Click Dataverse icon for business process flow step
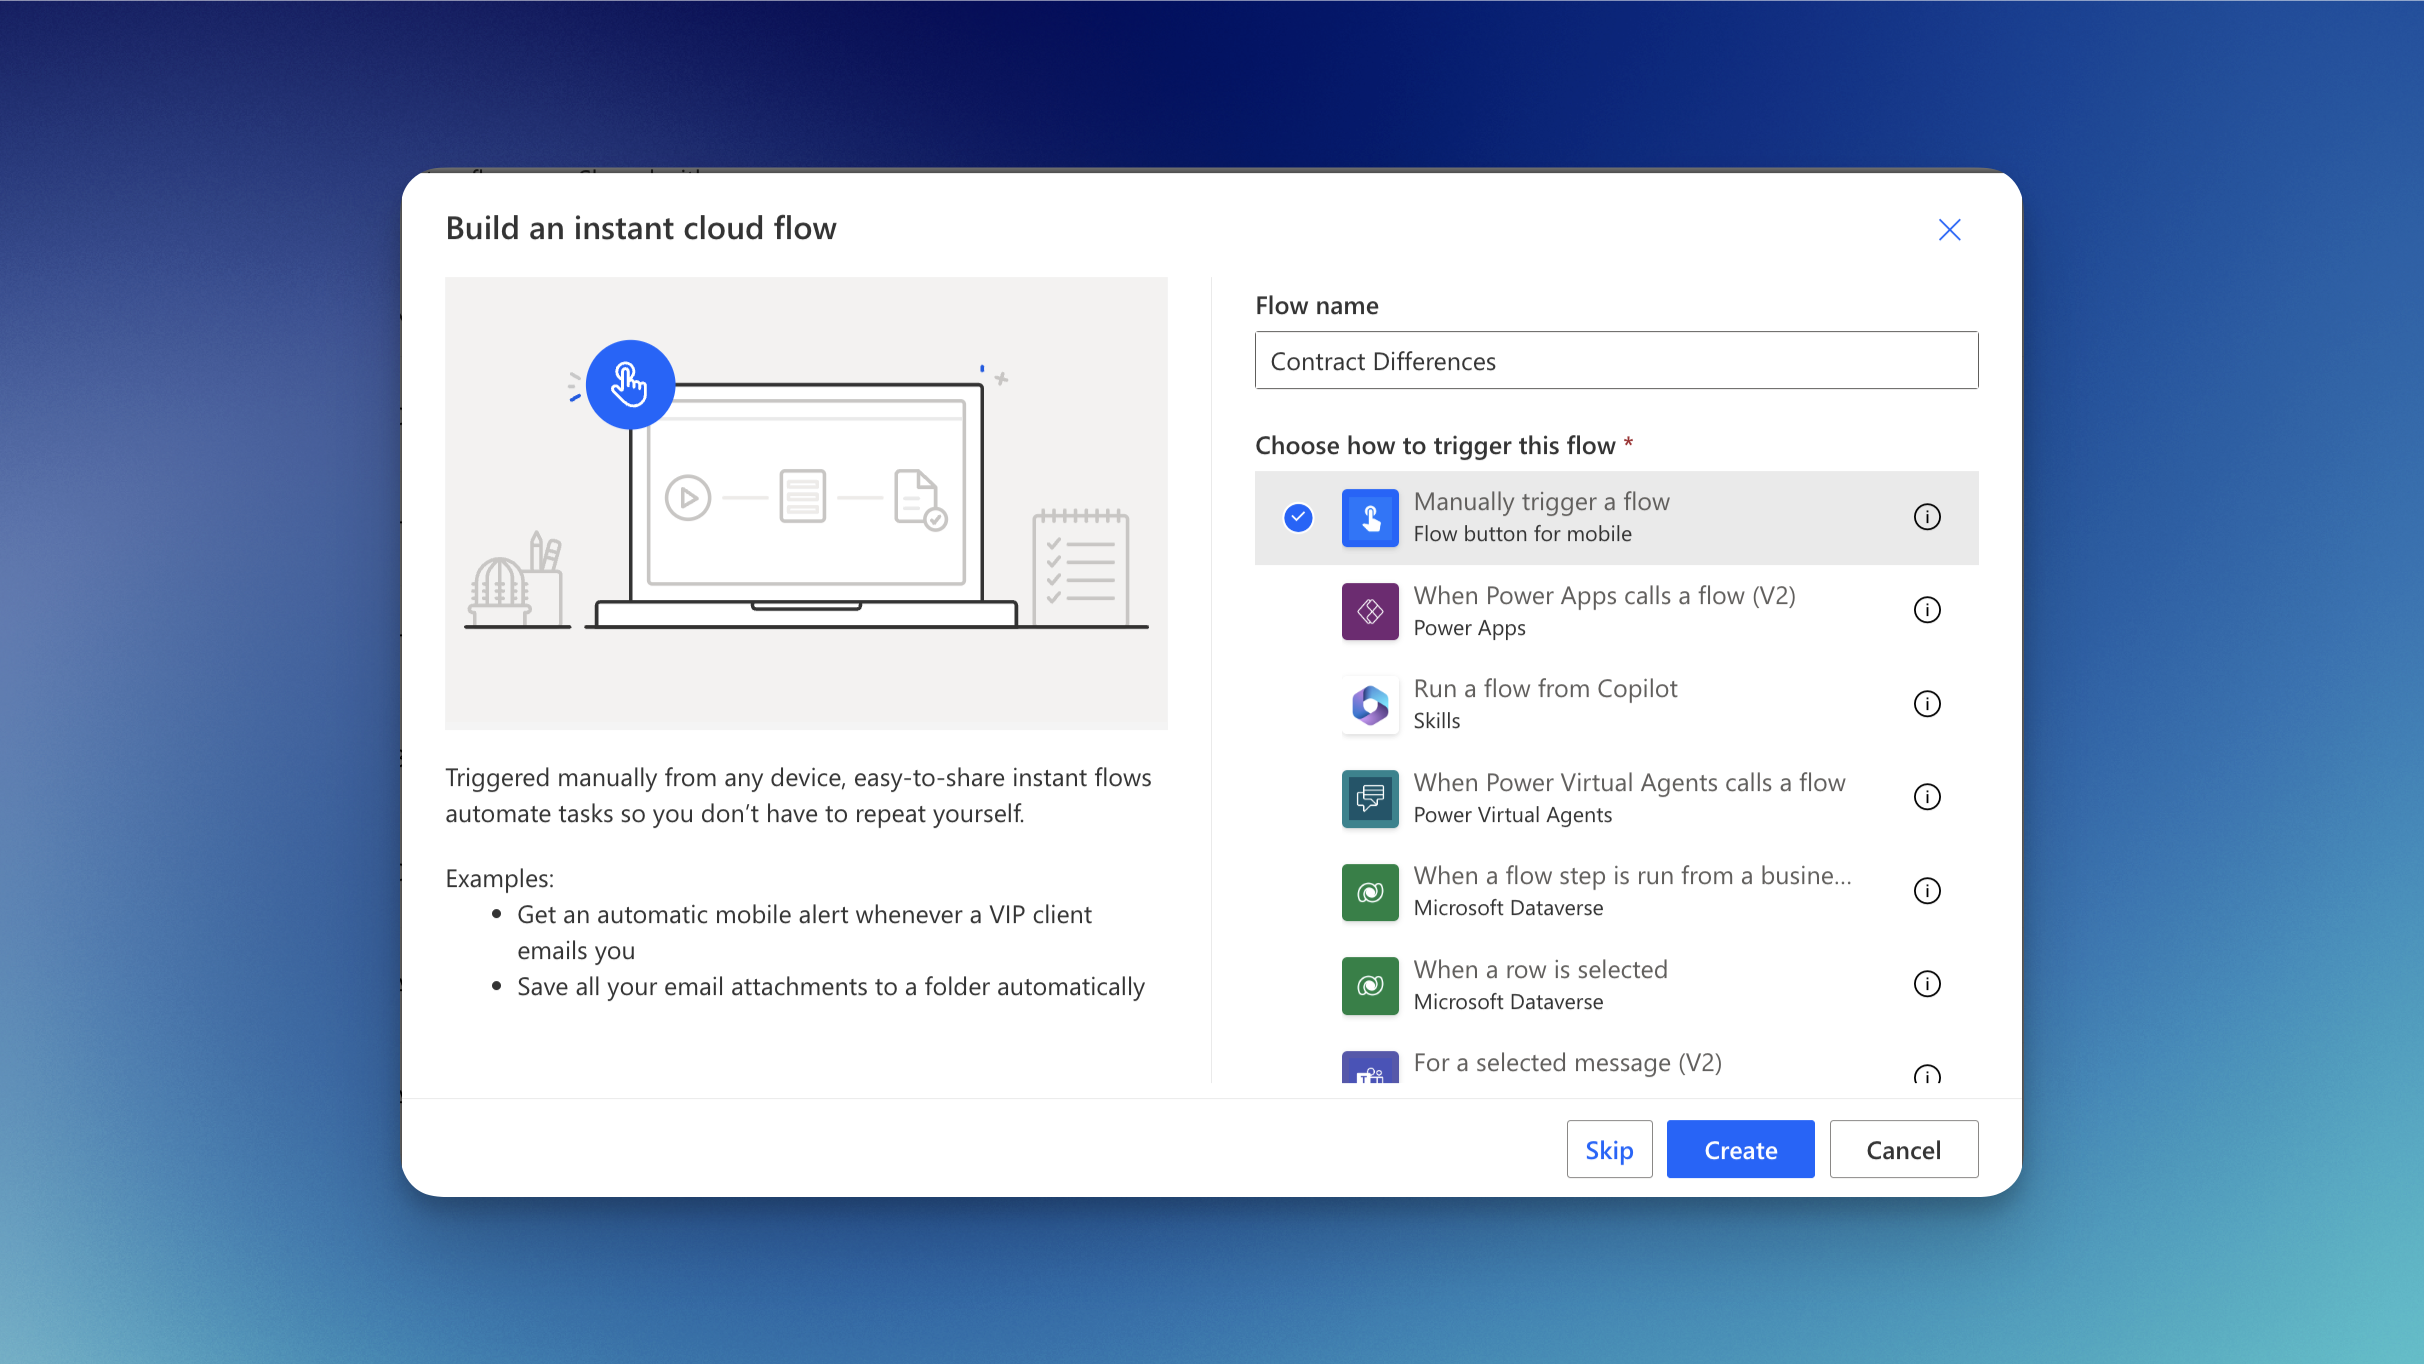Viewport: 2424px width, 1364px height. [1370, 892]
